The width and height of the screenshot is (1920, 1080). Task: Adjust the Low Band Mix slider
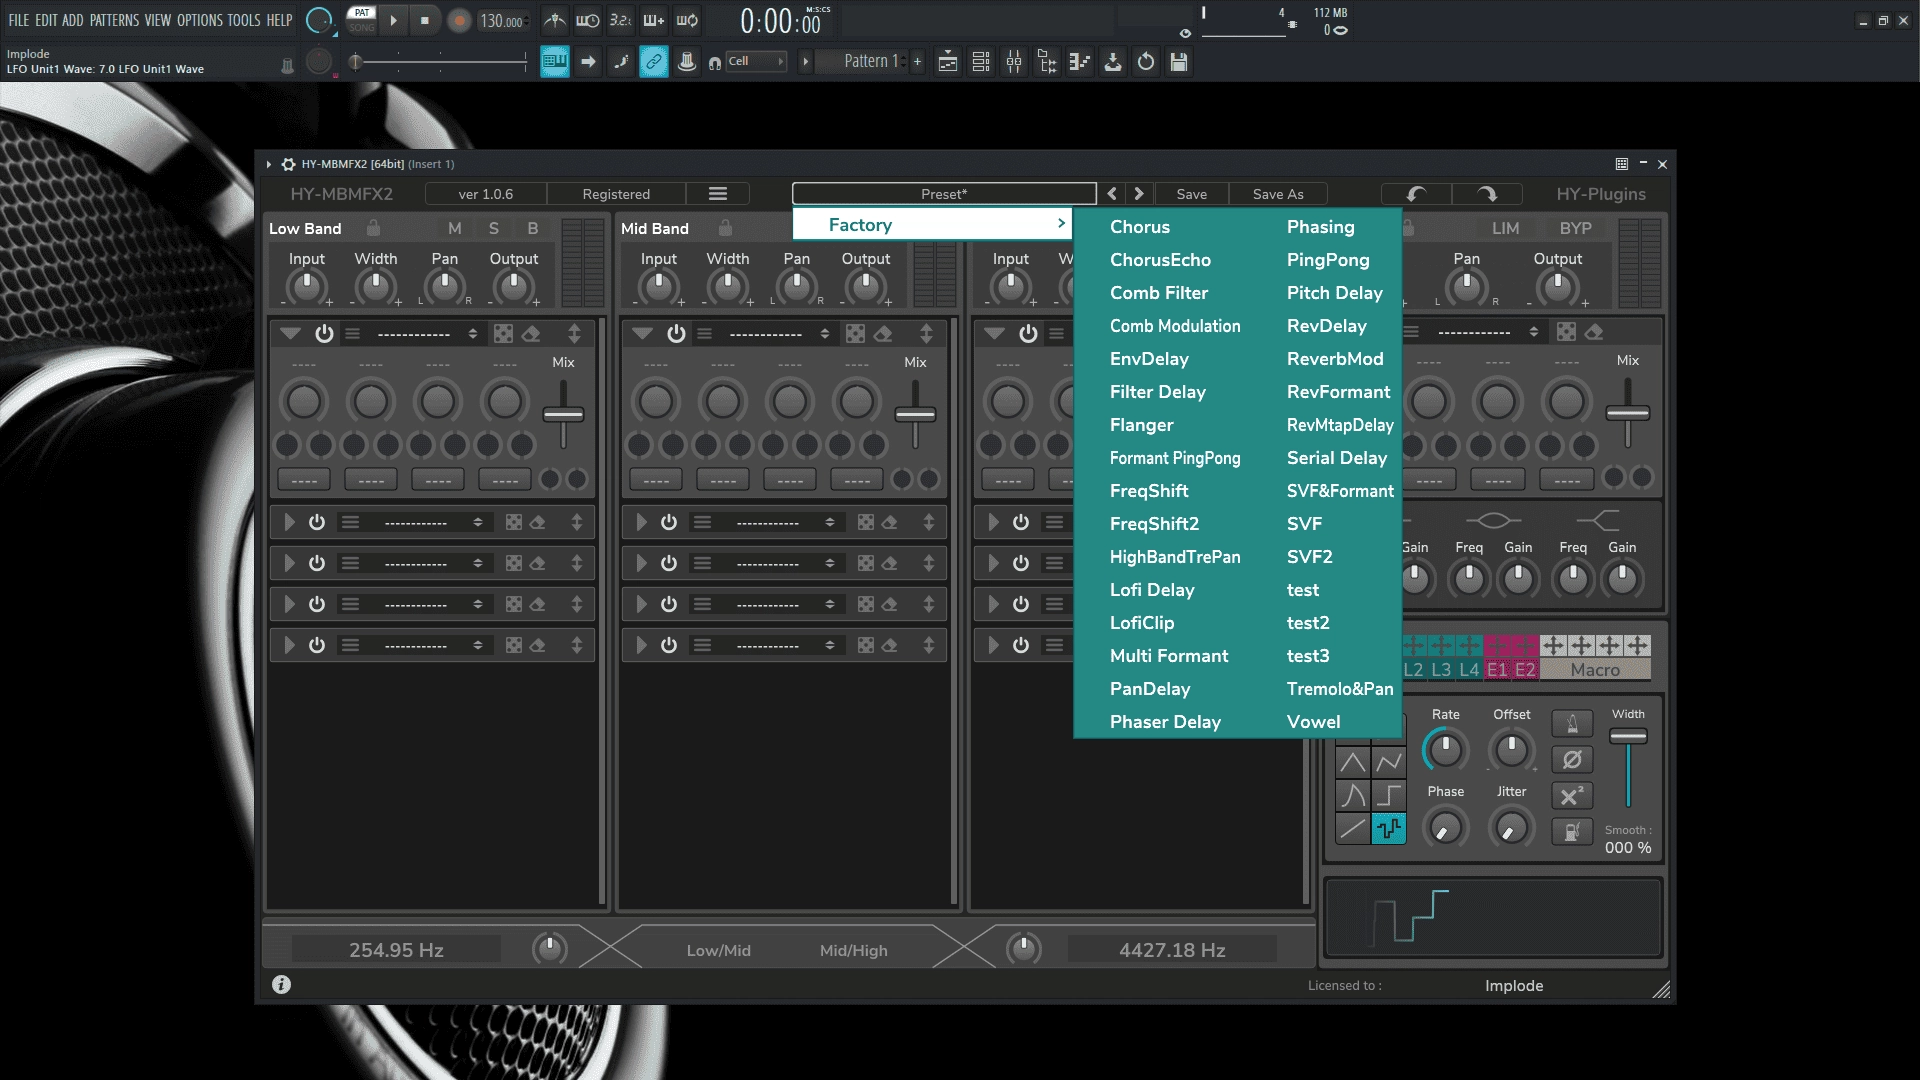(x=563, y=414)
